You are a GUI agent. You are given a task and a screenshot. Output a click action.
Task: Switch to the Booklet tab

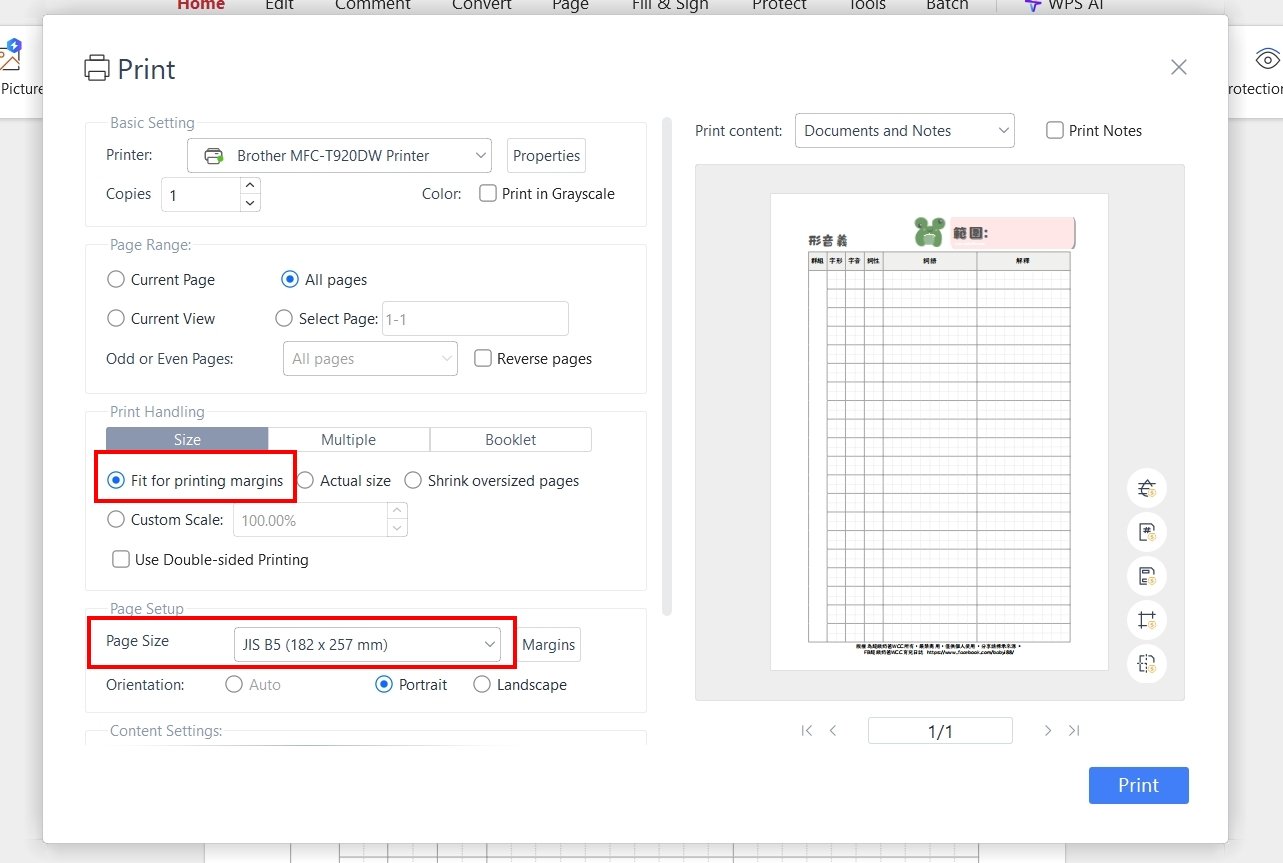click(x=510, y=440)
